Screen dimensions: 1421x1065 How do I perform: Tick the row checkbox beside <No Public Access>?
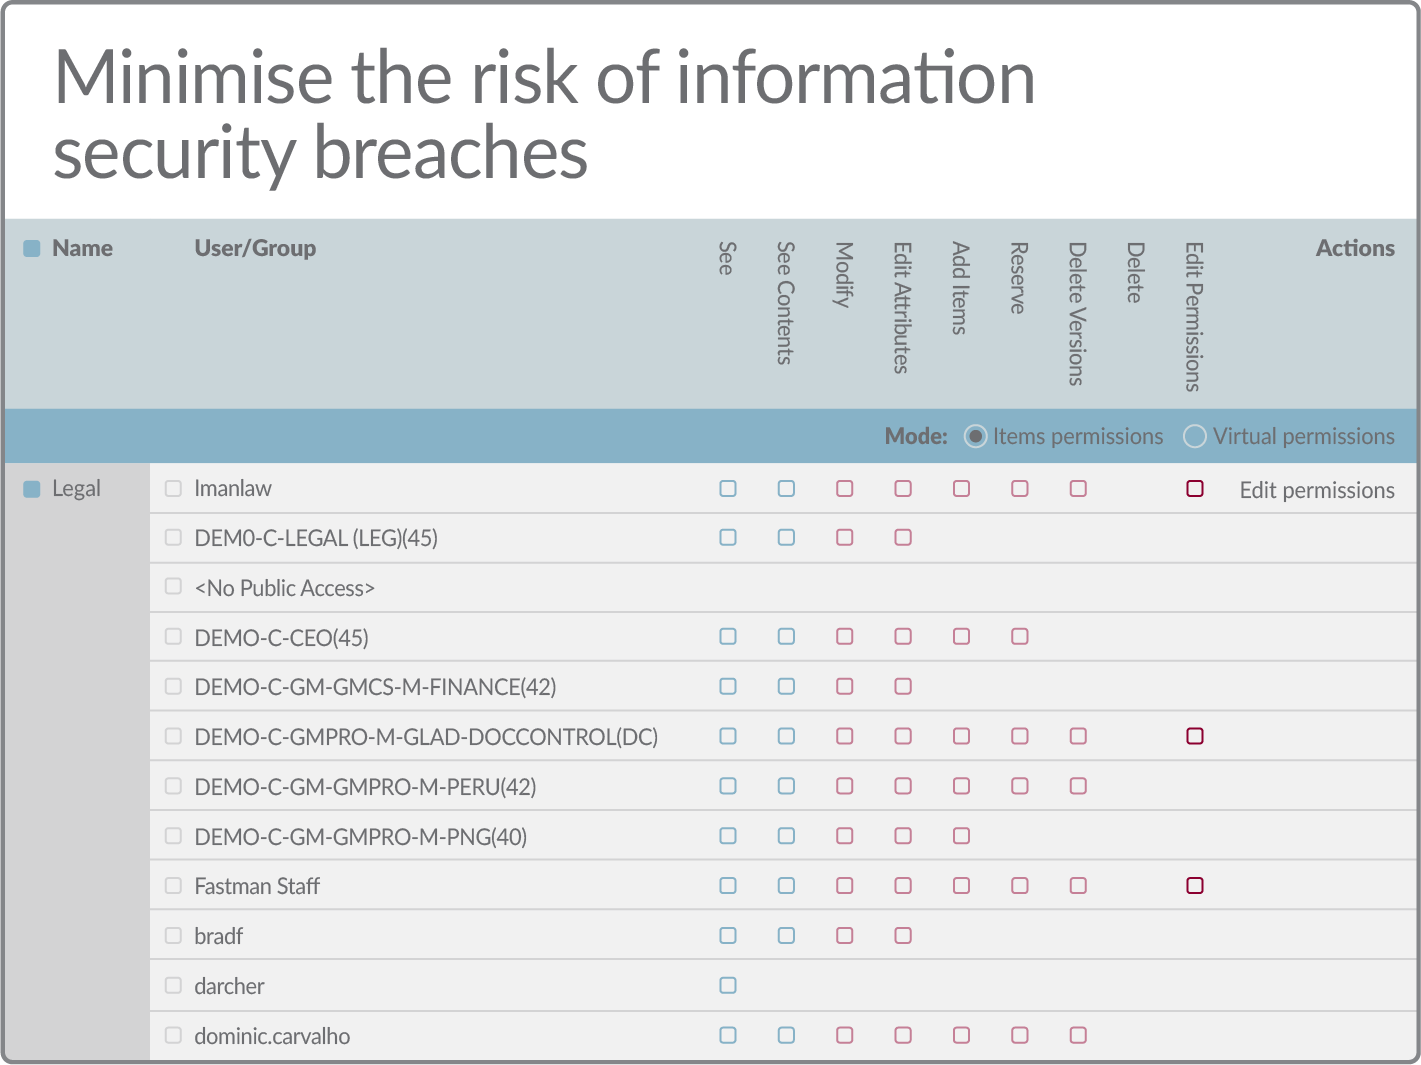point(173,586)
